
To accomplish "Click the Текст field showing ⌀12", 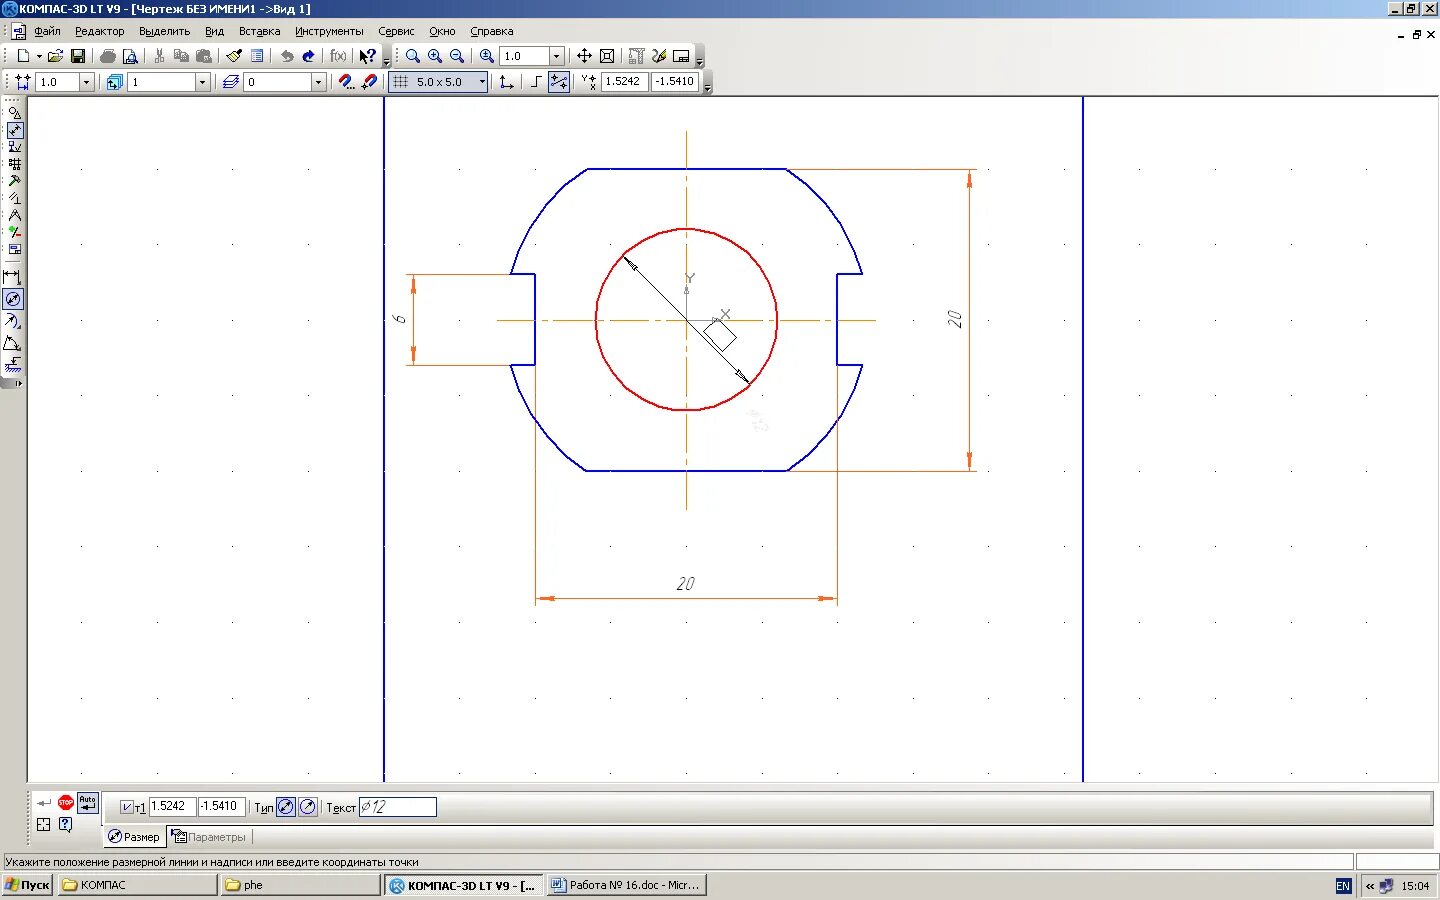I will [398, 807].
